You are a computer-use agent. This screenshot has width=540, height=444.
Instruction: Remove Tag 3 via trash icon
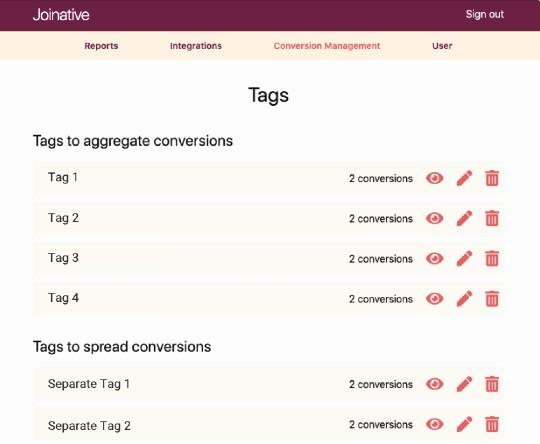coord(492,259)
